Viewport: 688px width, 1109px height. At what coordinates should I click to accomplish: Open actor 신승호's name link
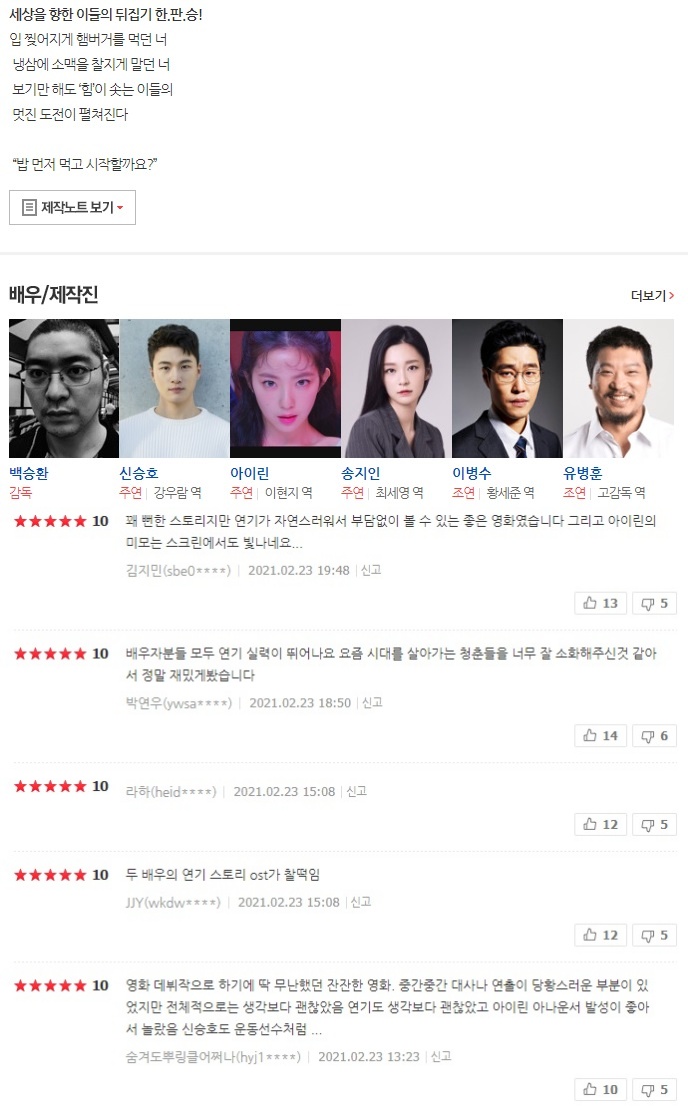139,473
